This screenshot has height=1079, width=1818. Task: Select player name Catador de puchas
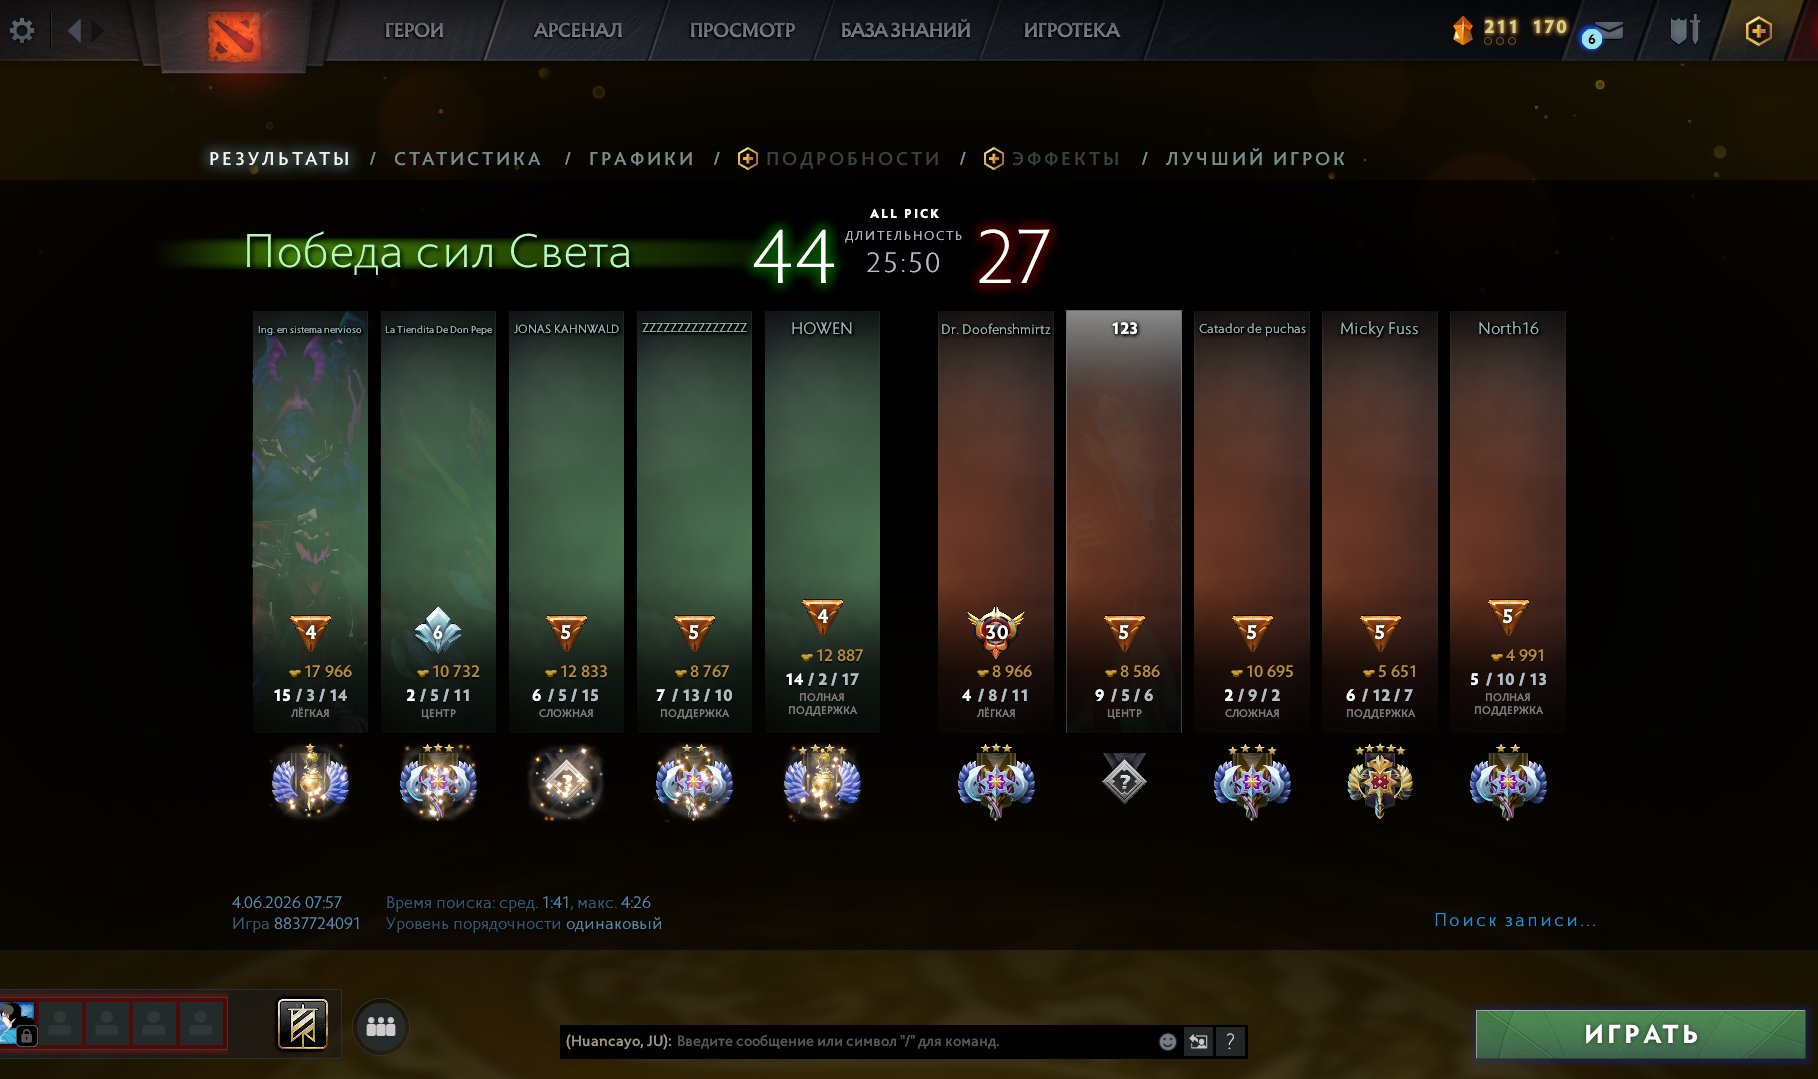[1252, 329]
